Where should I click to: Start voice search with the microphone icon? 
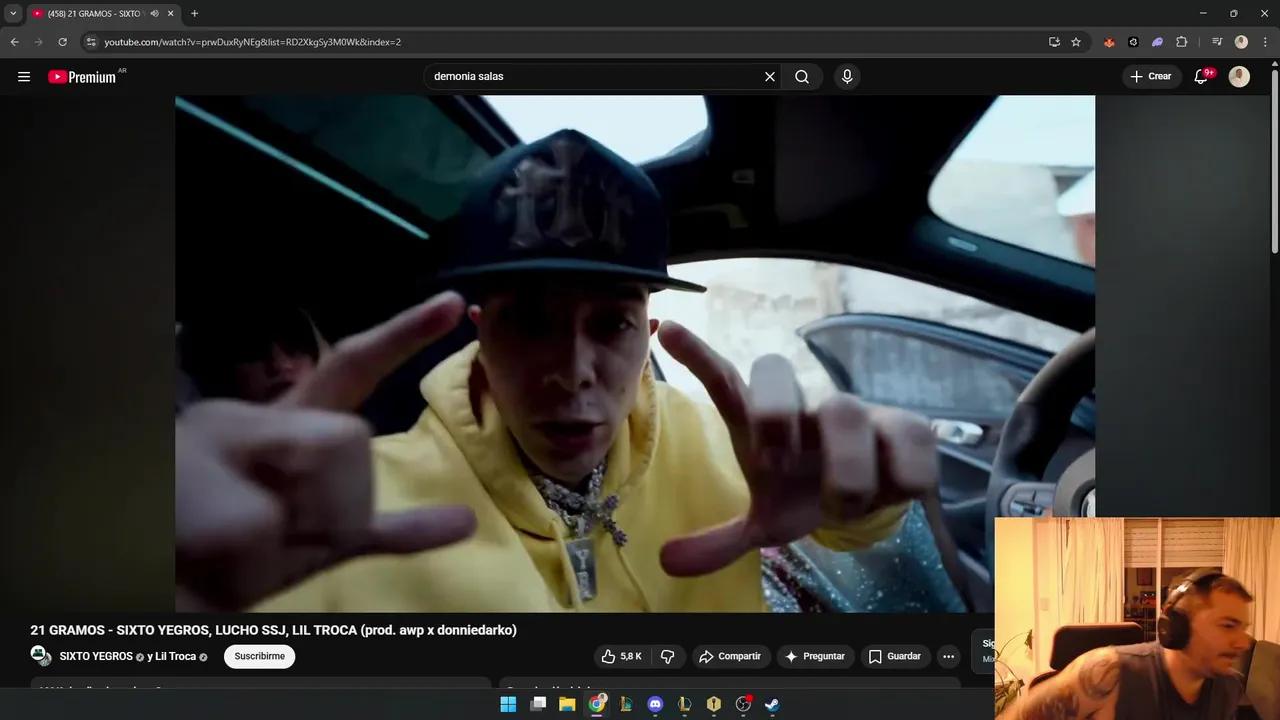click(847, 77)
